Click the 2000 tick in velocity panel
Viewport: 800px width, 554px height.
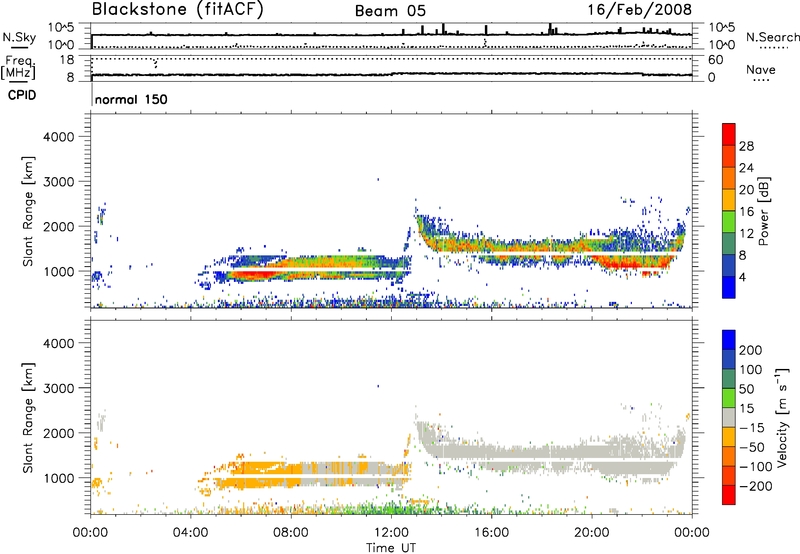pyautogui.click(x=59, y=433)
